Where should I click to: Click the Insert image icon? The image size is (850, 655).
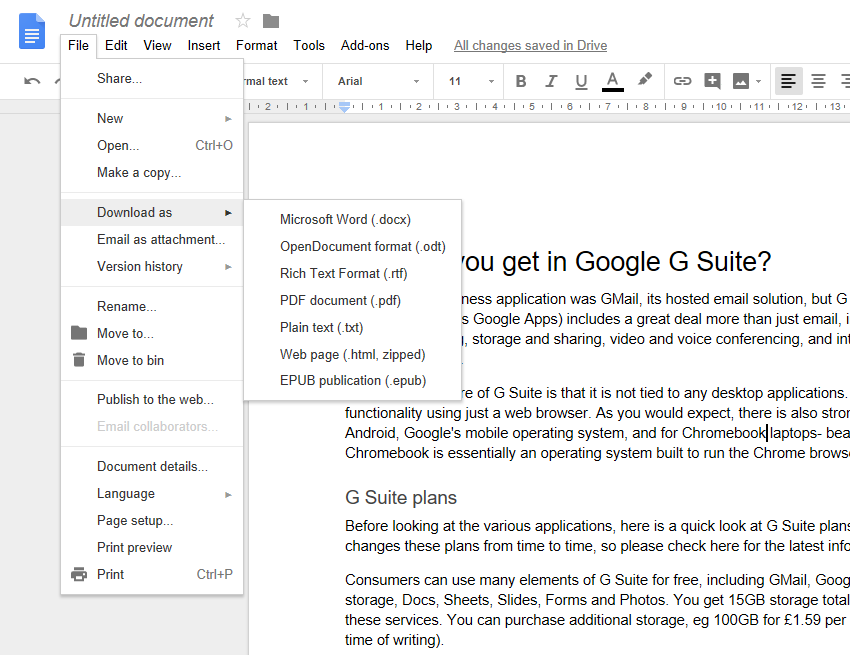(x=741, y=81)
